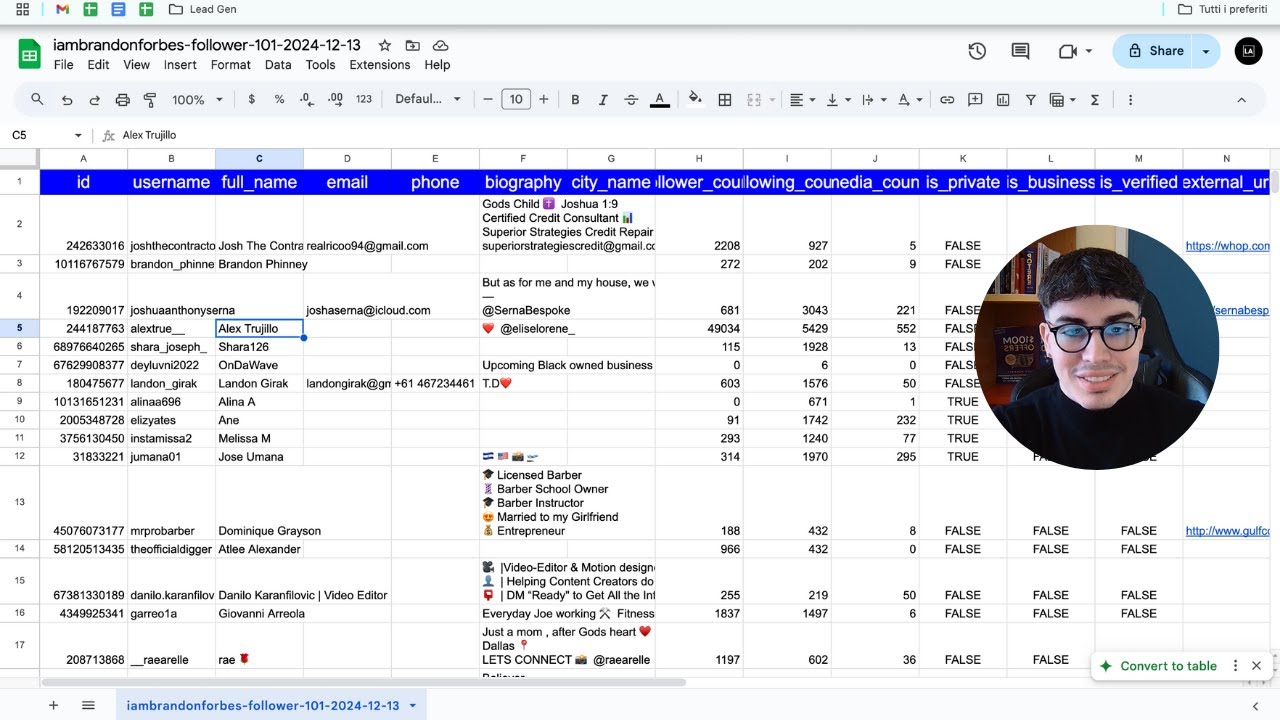This screenshot has width=1280, height=720.
Task: Open the View menu
Action: coord(136,65)
